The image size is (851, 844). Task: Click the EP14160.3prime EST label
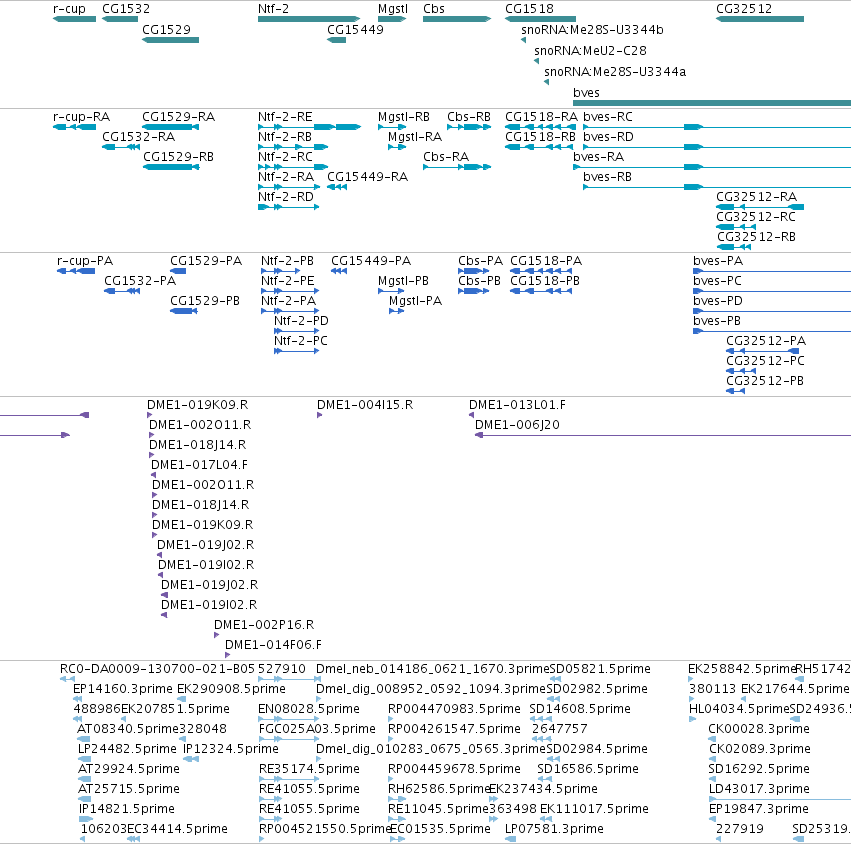pos(123,689)
